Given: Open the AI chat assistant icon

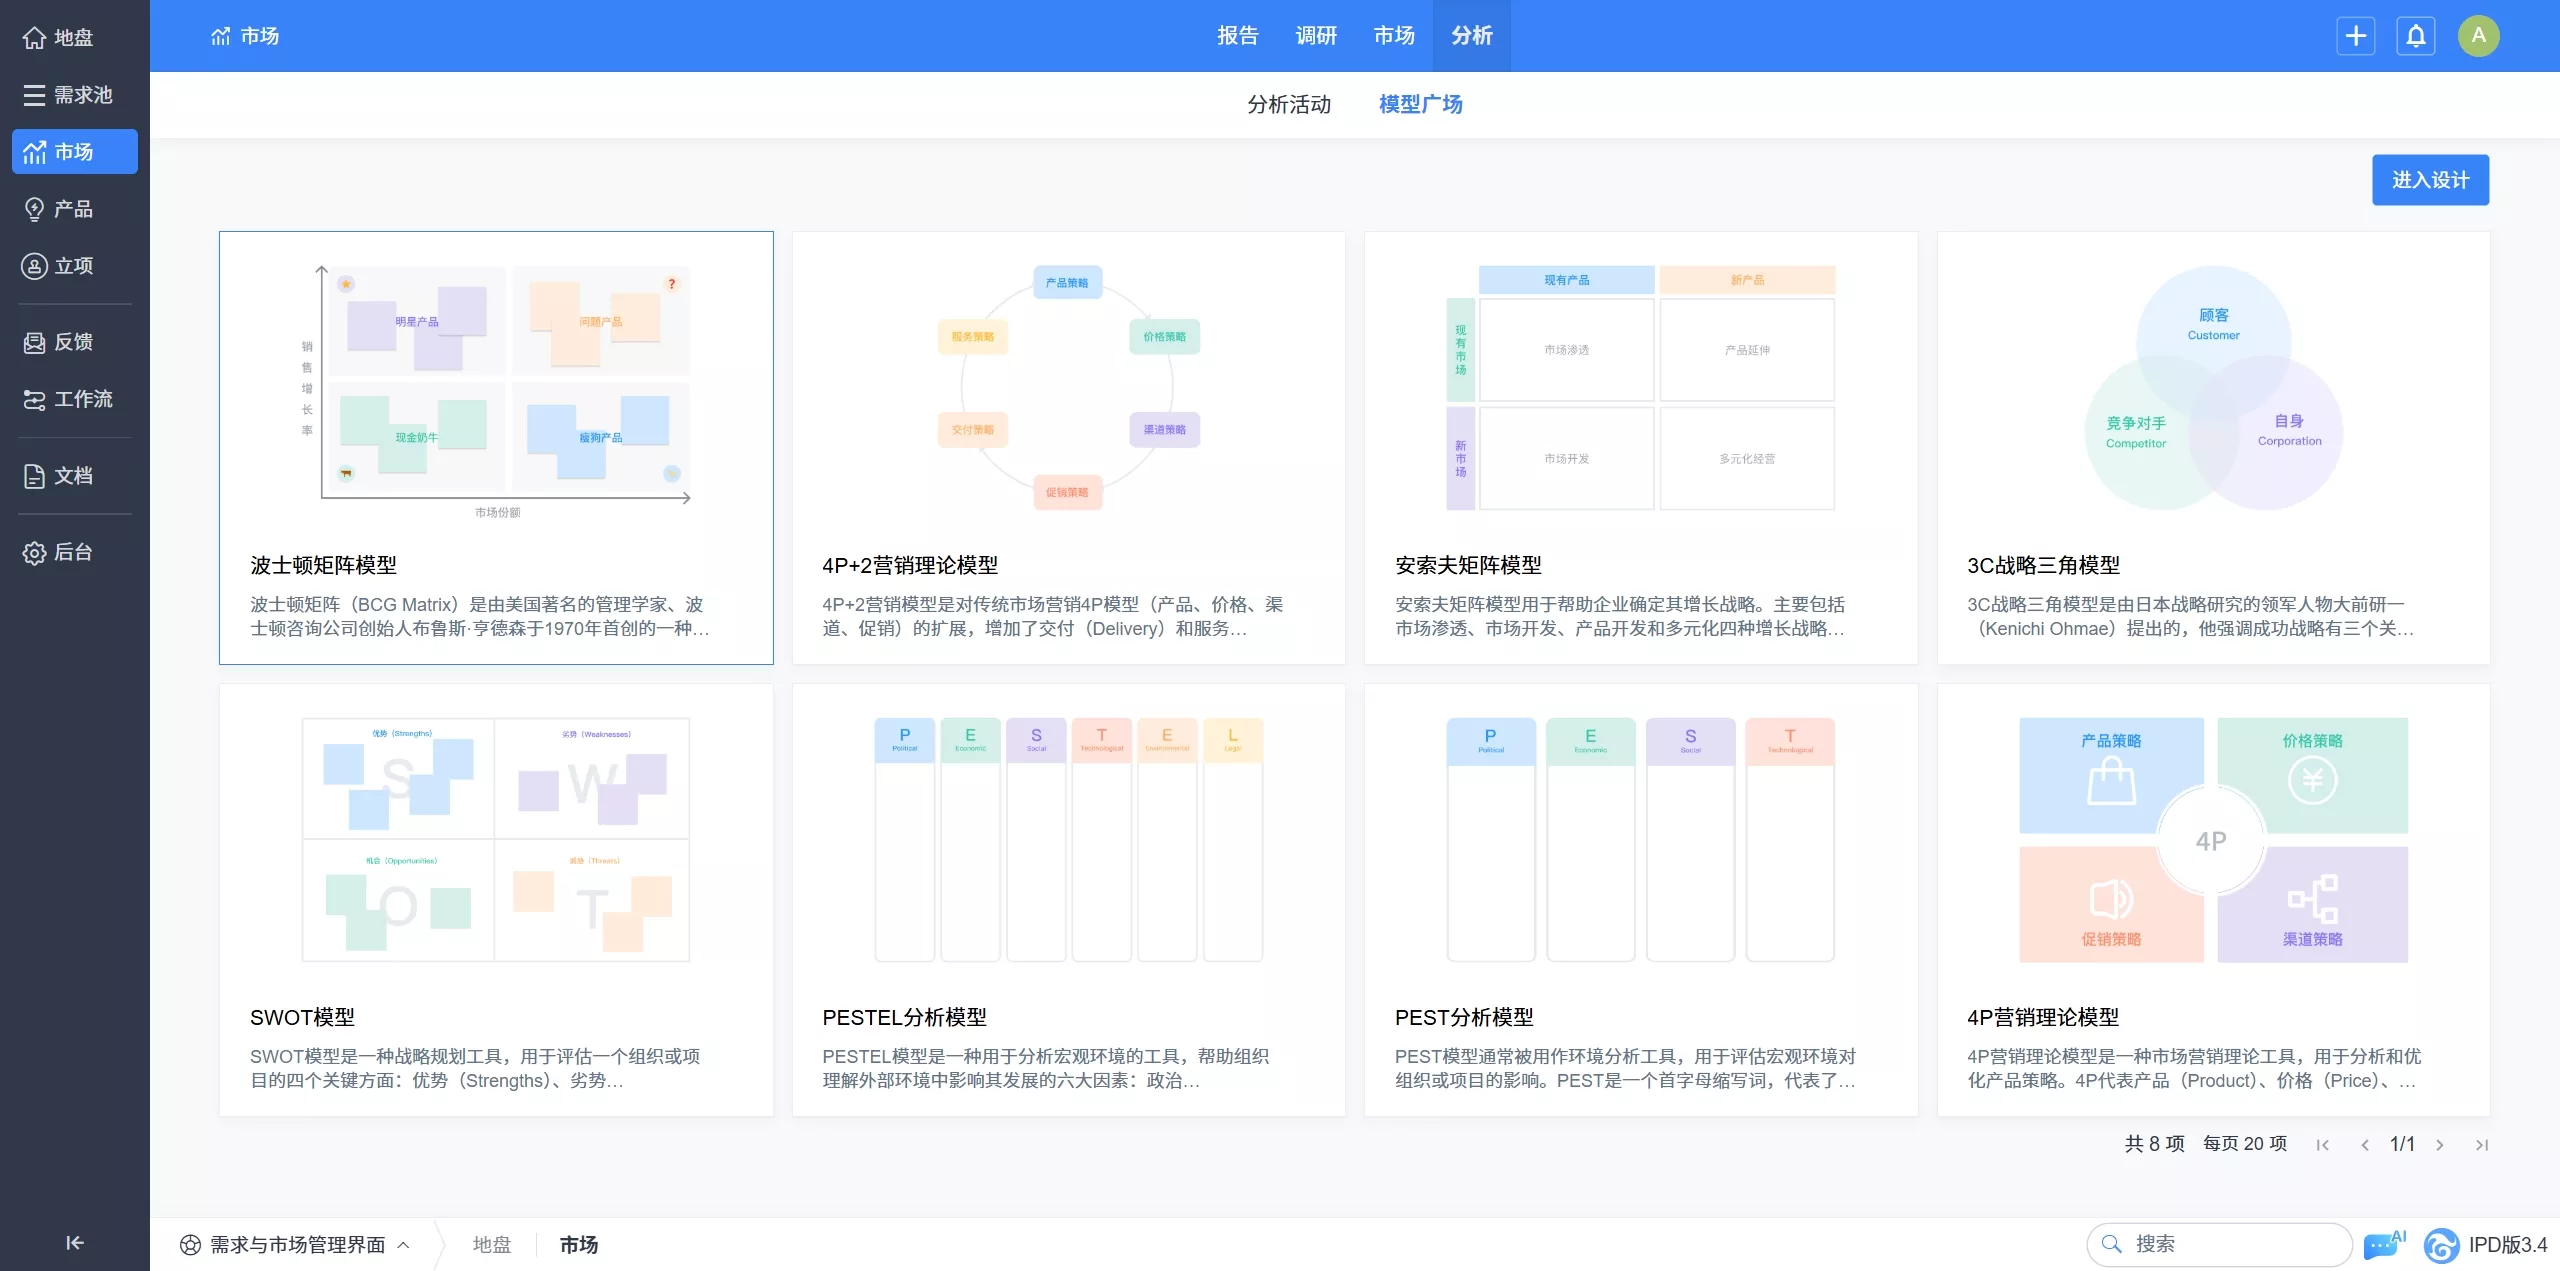Looking at the screenshot, I should 2383,1244.
